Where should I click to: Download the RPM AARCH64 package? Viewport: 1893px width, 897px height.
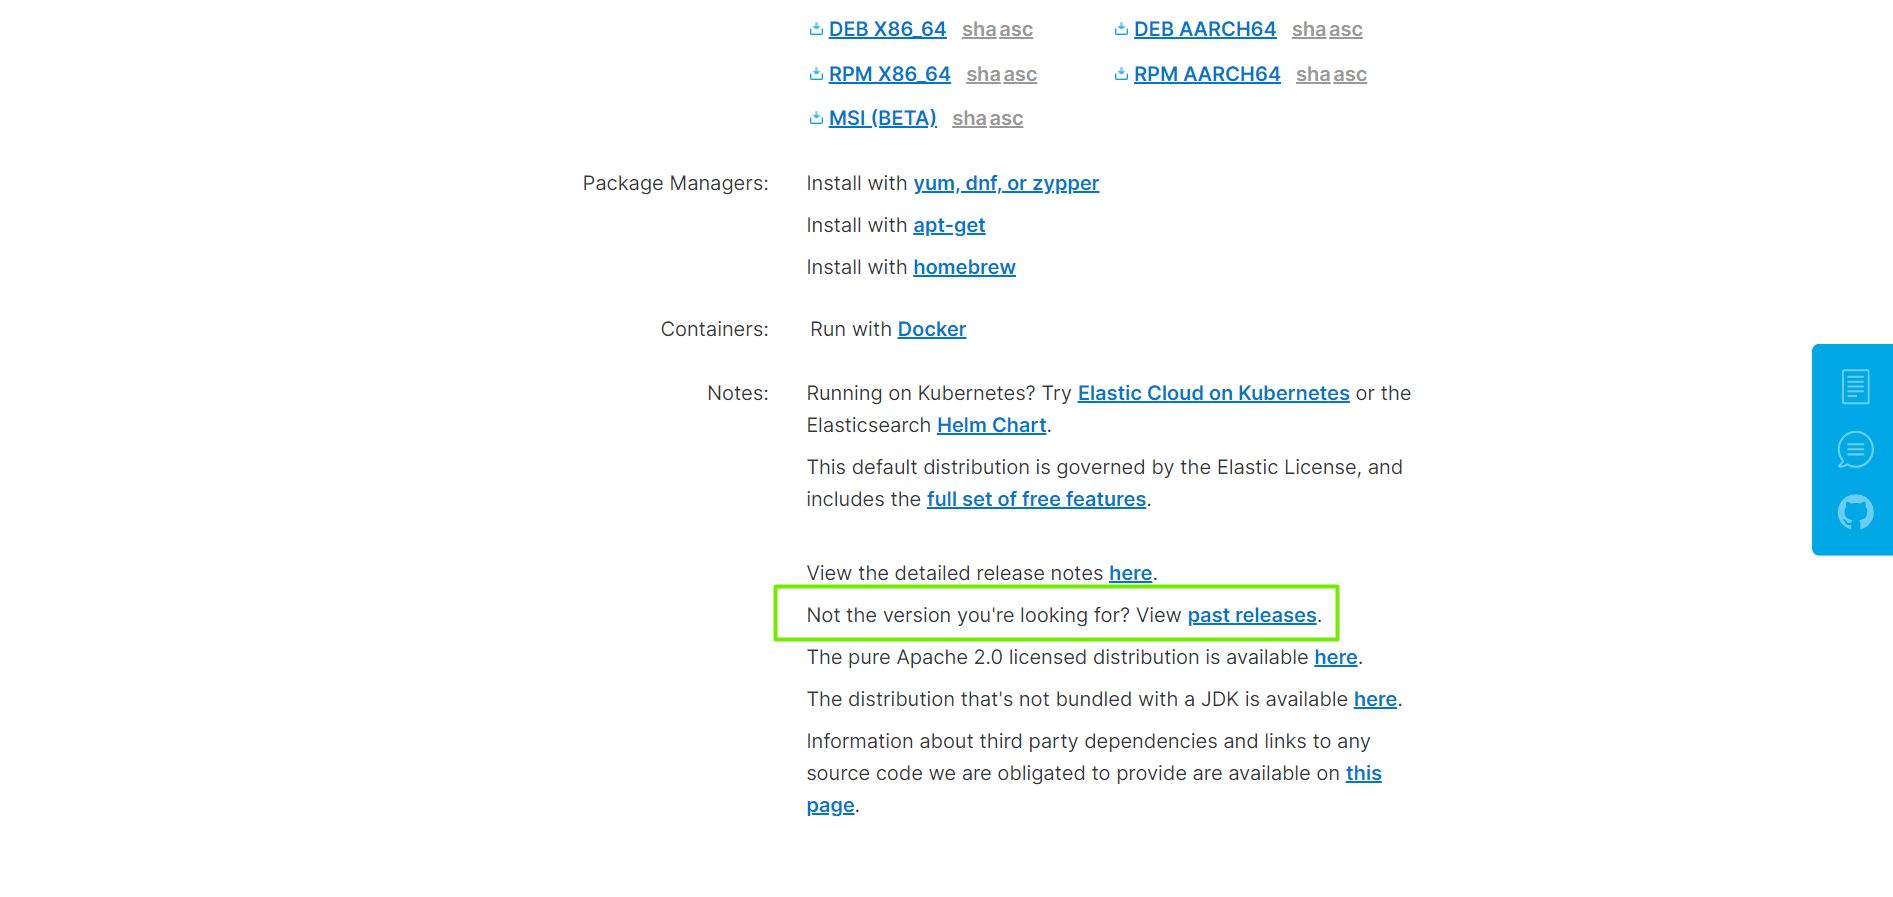(x=1207, y=74)
